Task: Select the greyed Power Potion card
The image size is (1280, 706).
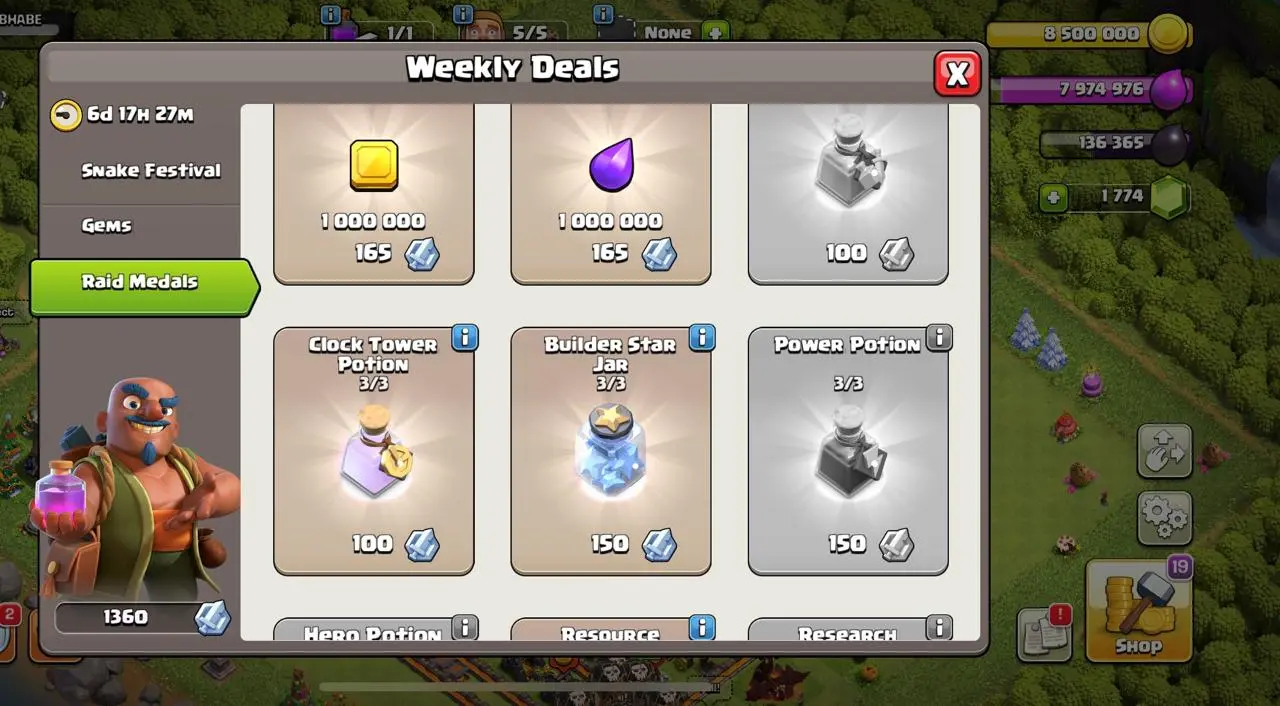Action: click(848, 451)
